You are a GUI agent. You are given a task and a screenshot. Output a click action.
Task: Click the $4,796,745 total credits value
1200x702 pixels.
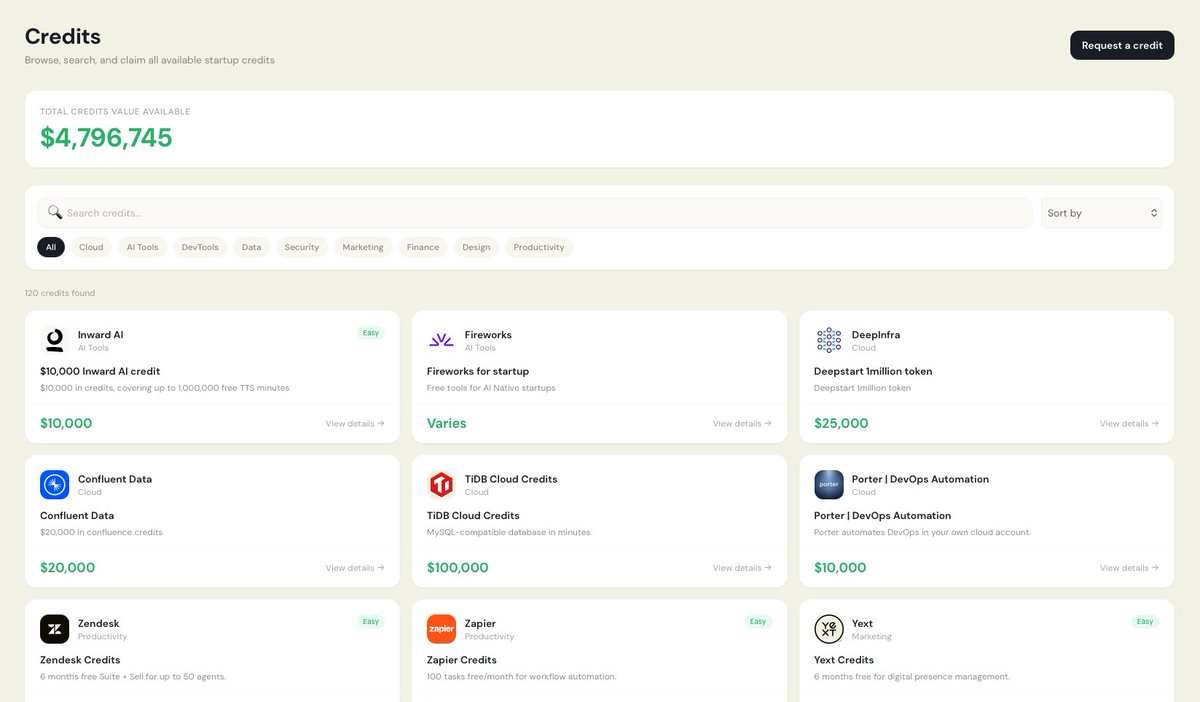tap(106, 138)
